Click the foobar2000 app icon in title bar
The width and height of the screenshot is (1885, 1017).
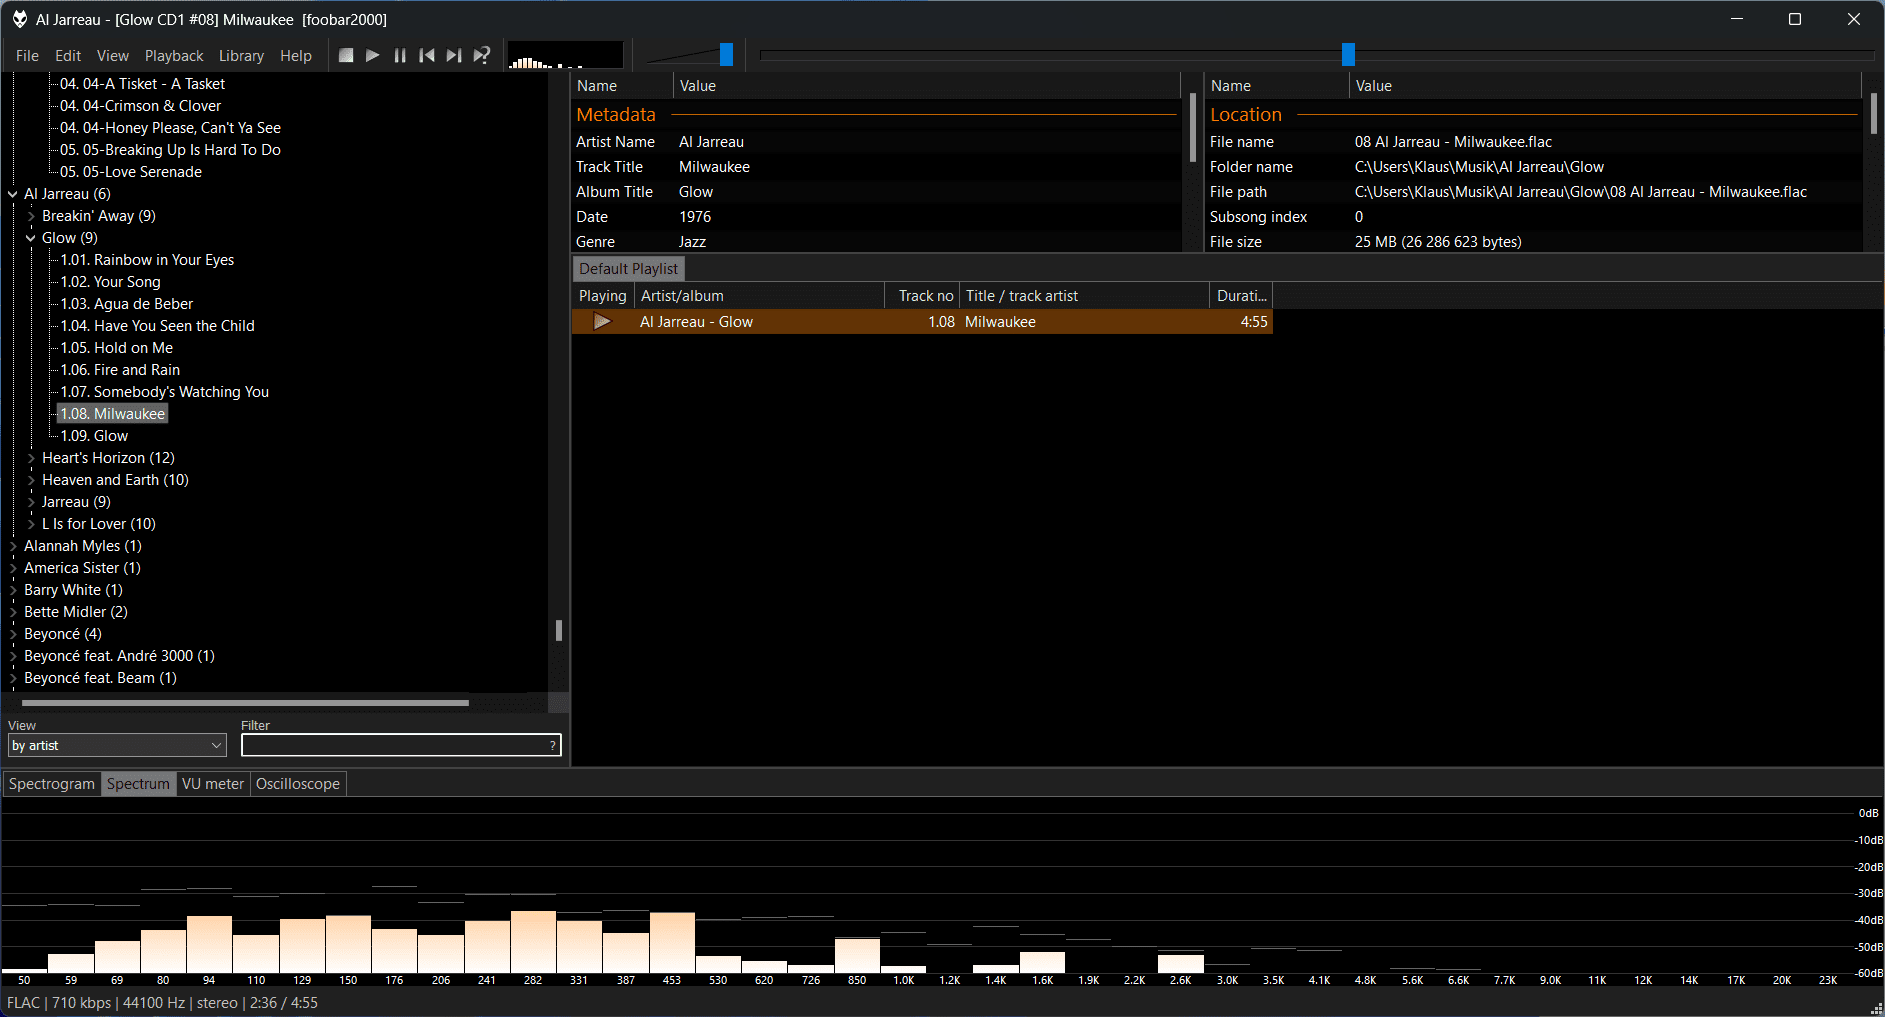19,19
